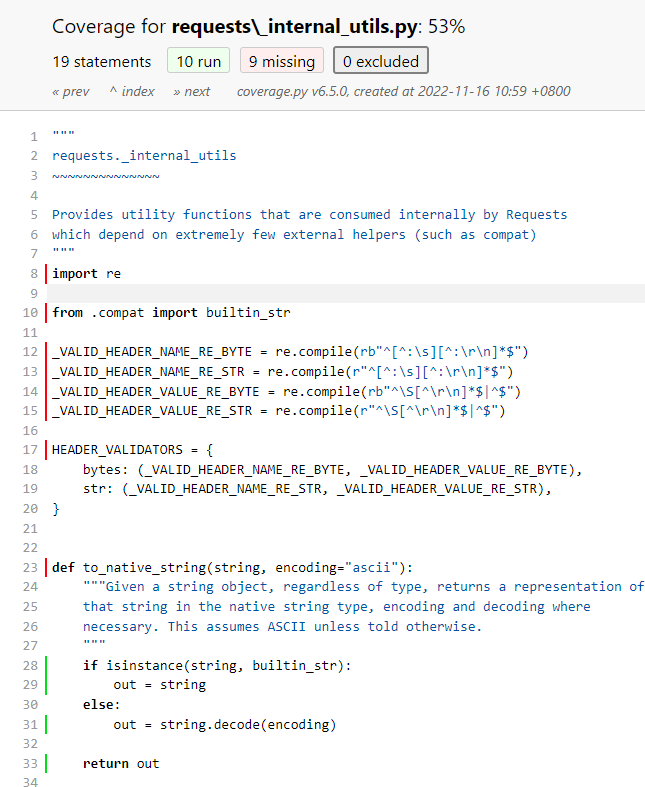This screenshot has width=645, height=787.
Task: Toggle the "9 missing" filter button
Action: click(x=281, y=61)
